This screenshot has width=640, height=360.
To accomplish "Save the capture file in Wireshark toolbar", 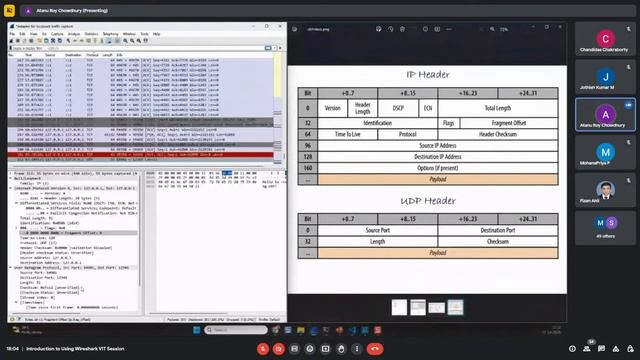I will click(x=46, y=41).
